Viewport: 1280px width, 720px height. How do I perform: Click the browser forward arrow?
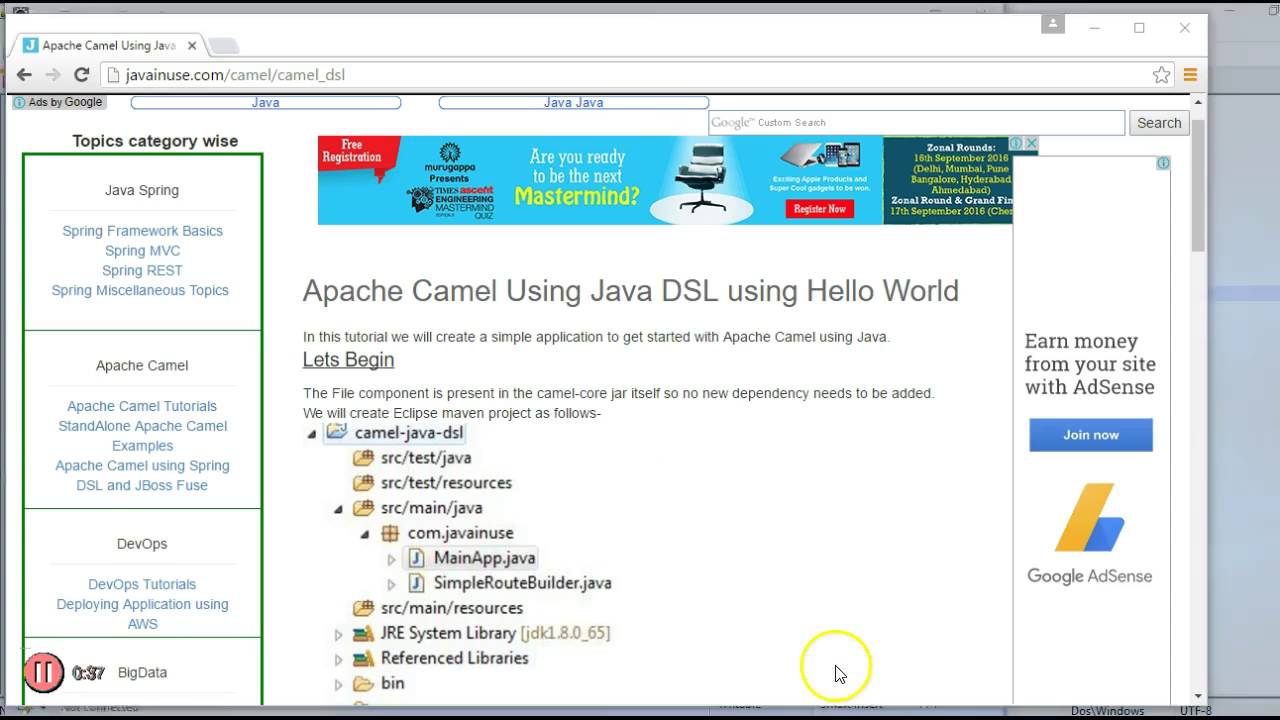tap(53, 75)
